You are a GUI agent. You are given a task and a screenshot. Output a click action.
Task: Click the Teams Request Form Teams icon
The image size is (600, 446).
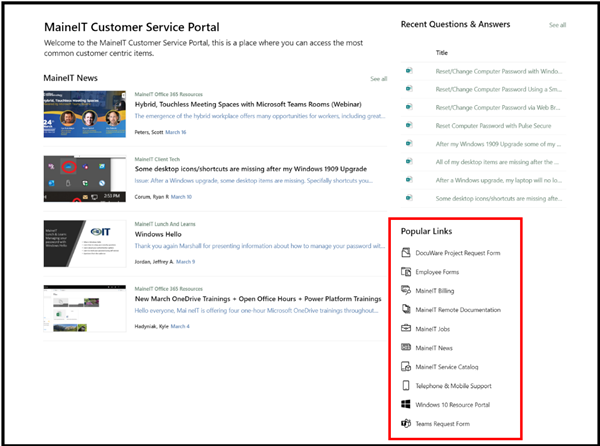point(406,423)
